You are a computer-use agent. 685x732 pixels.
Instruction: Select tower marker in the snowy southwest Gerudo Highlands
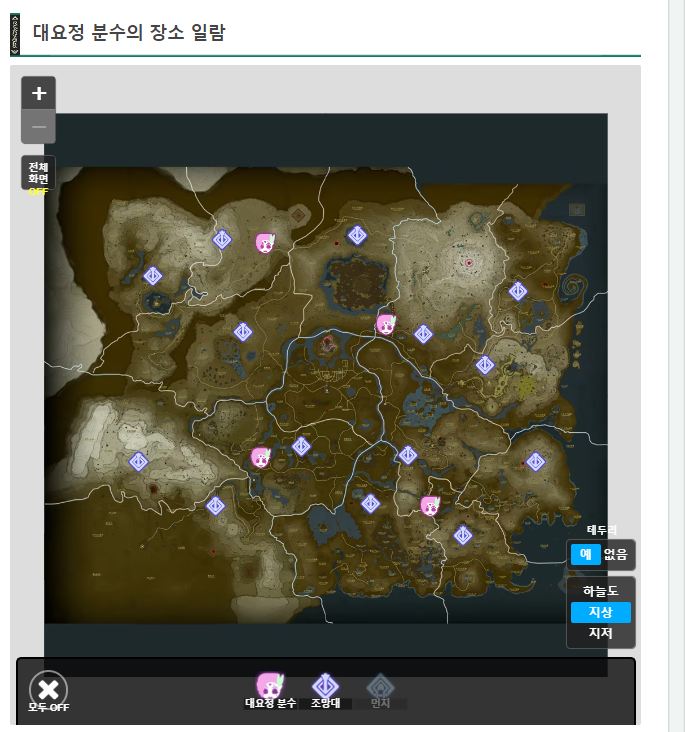(138, 462)
